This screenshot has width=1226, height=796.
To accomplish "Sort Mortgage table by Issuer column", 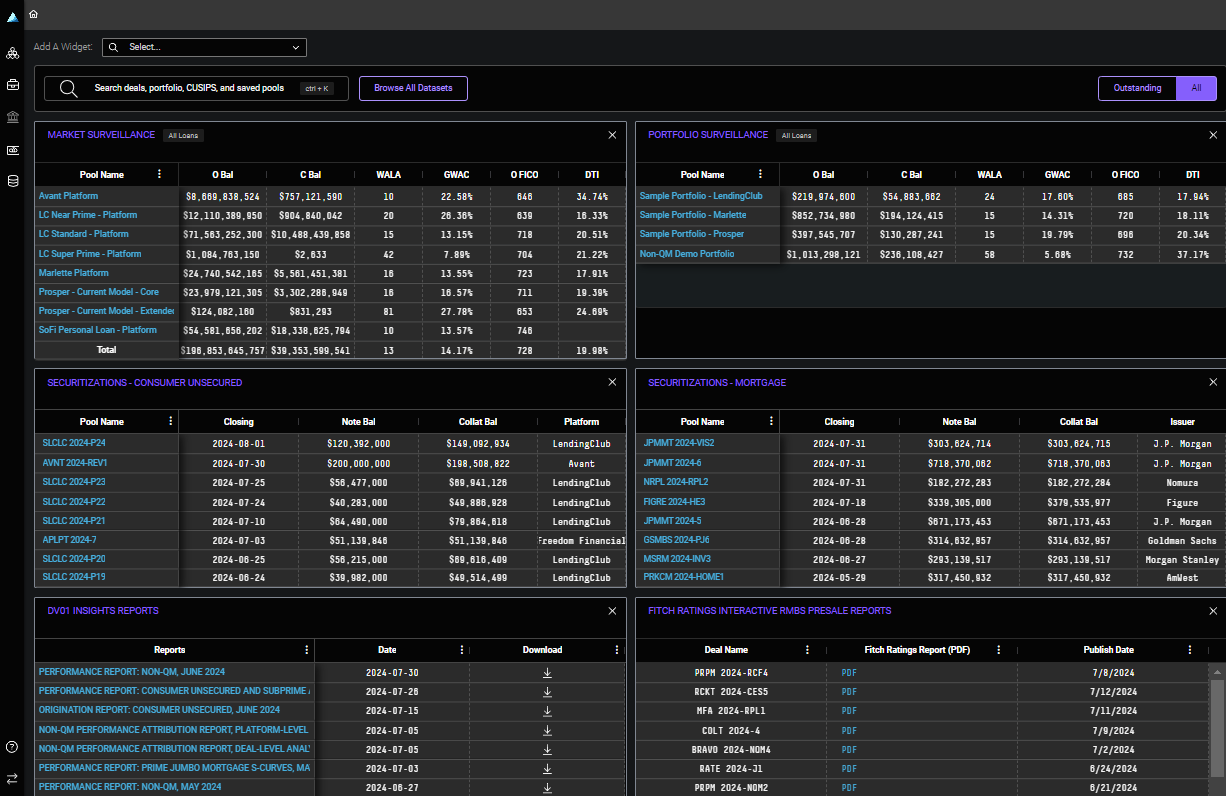I will (x=1183, y=422).
